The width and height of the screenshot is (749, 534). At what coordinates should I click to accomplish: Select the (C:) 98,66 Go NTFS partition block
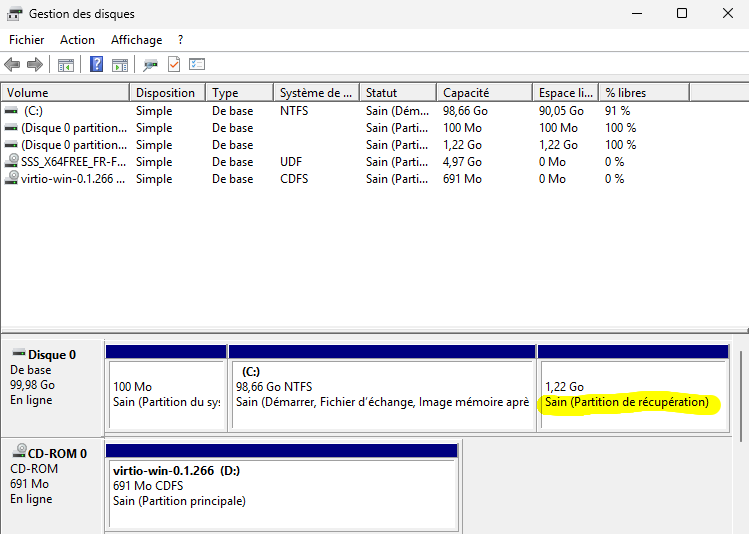point(381,394)
